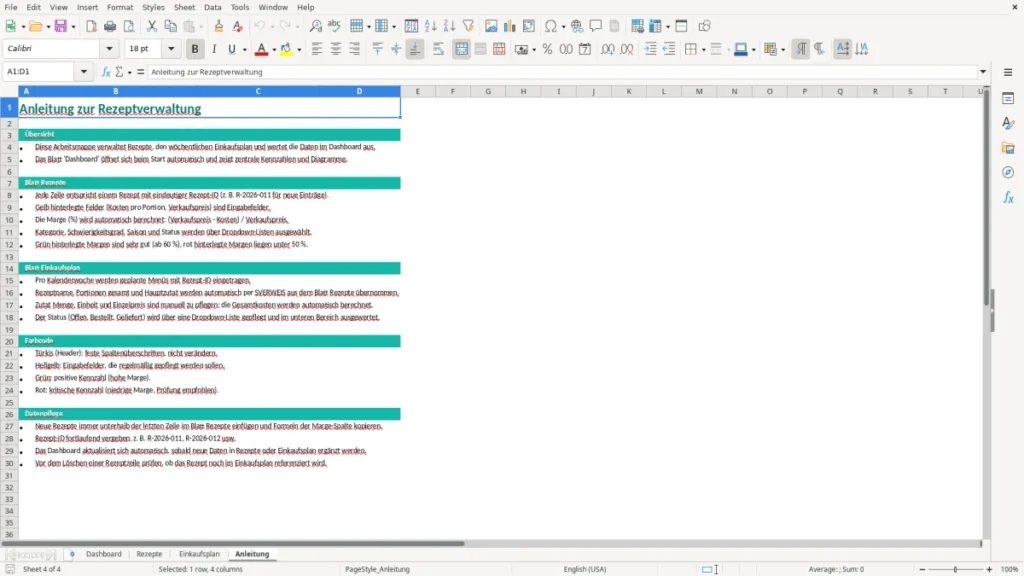Viewport: 1024px width, 576px height.
Task: Click the Insert Chart icon
Action: click(x=509, y=26)
